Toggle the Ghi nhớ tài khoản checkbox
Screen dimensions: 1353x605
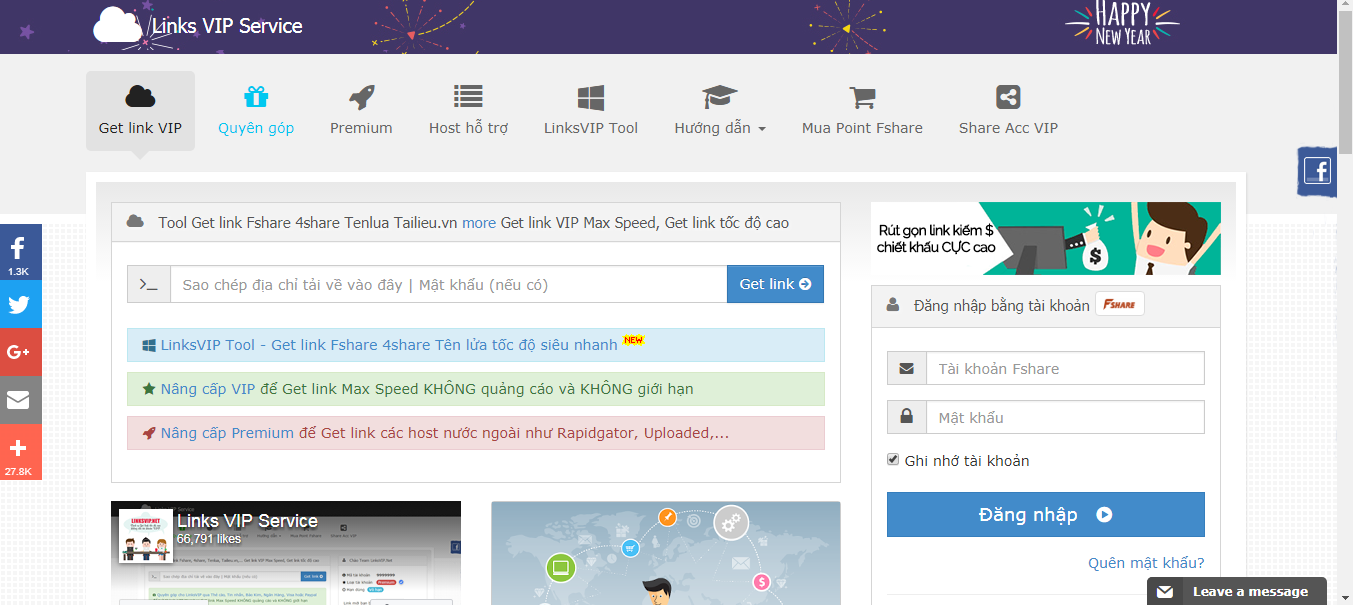pyautogui.click(x=893, y=460)
